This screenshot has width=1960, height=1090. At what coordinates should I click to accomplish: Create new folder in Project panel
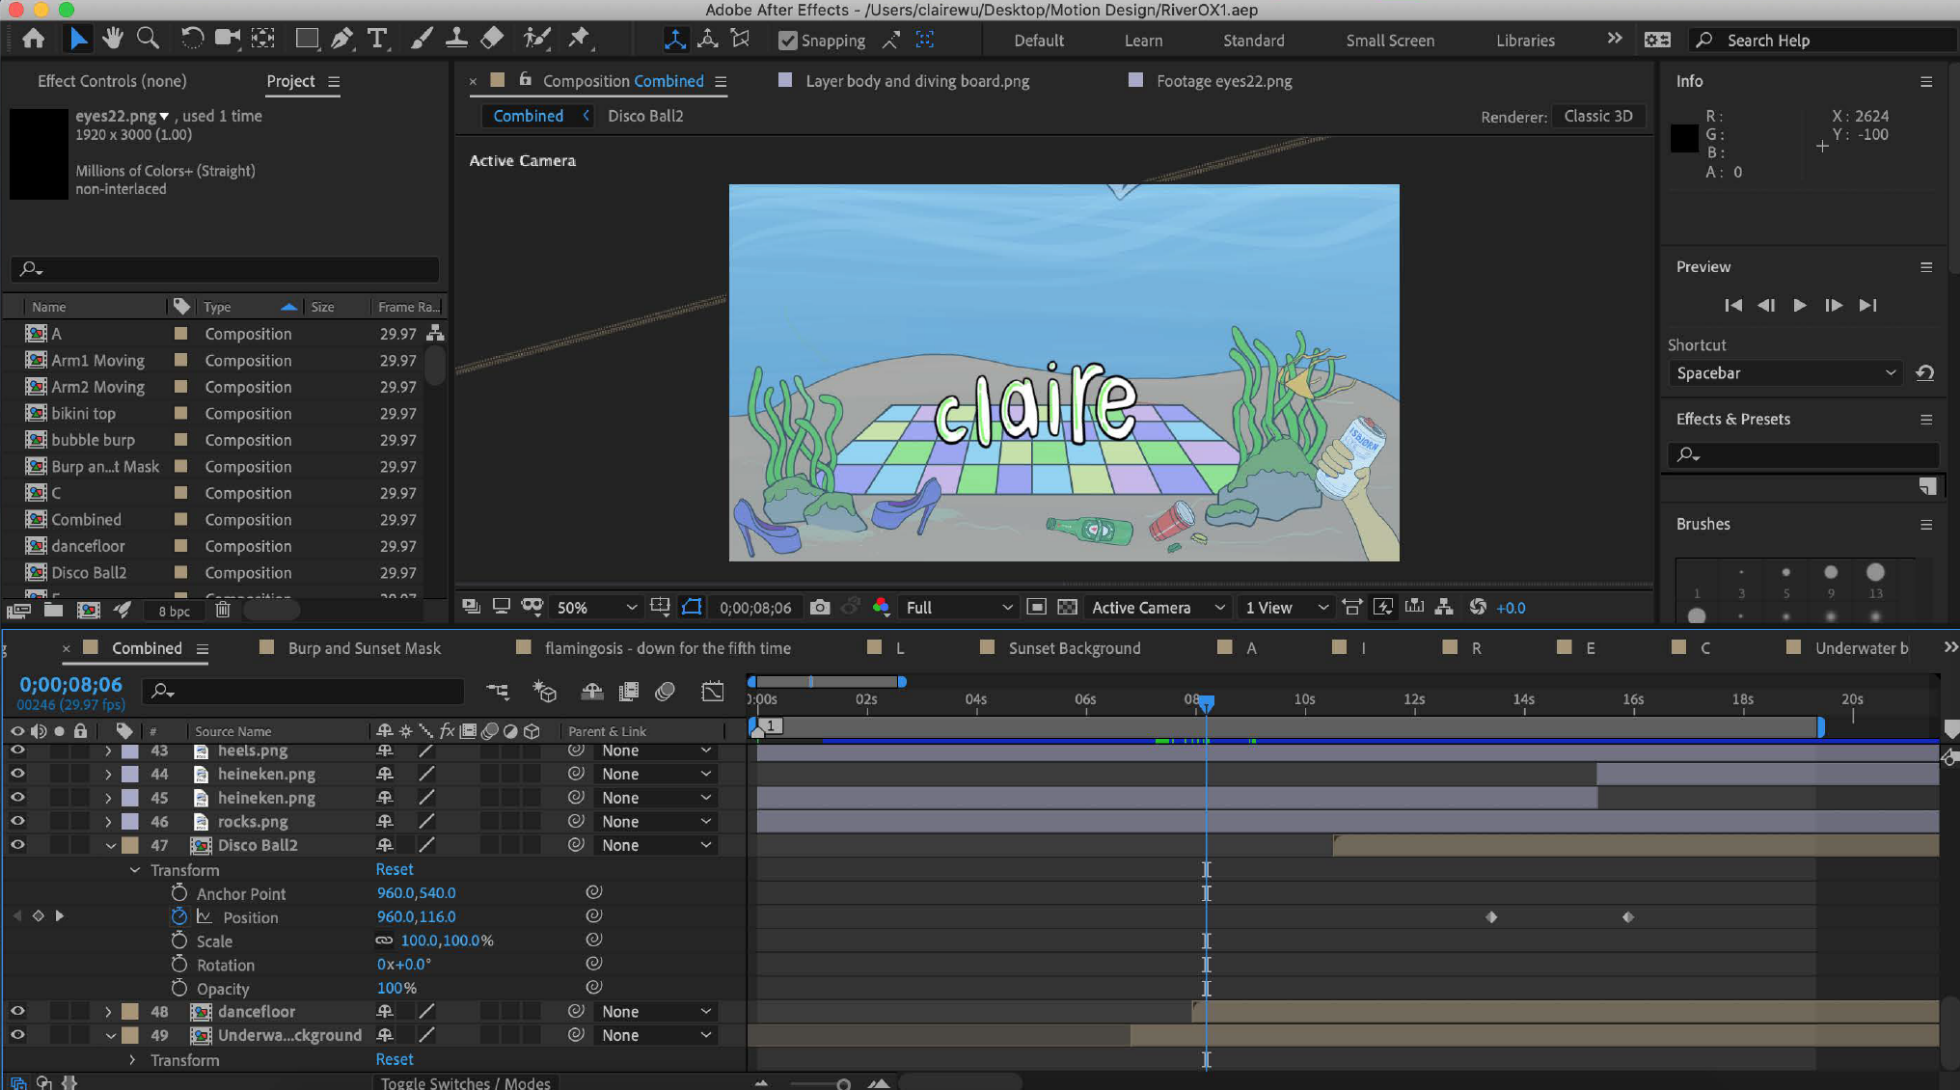point(53,610)
